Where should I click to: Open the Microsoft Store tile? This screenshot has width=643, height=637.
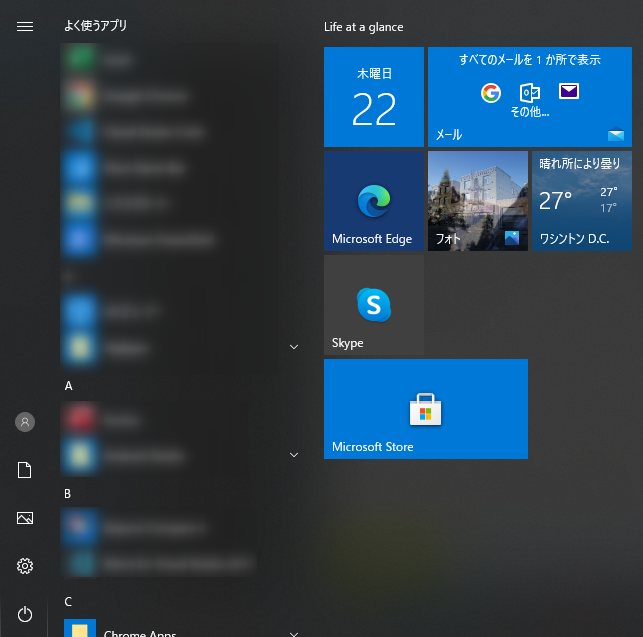point(426,409)
